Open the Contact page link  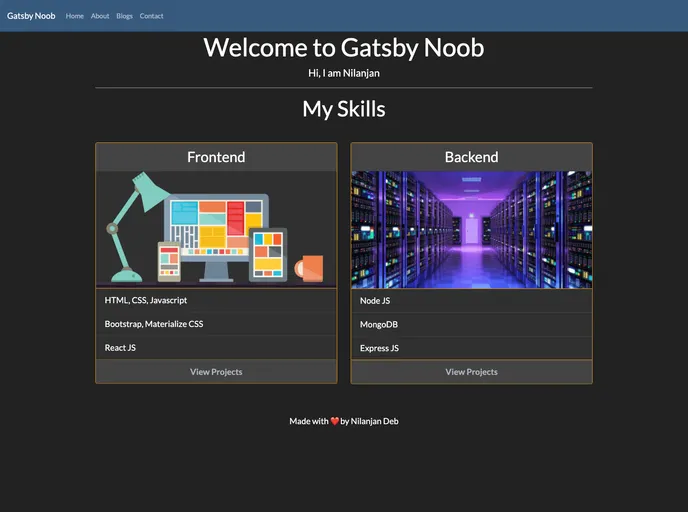[x=151, y=16]
